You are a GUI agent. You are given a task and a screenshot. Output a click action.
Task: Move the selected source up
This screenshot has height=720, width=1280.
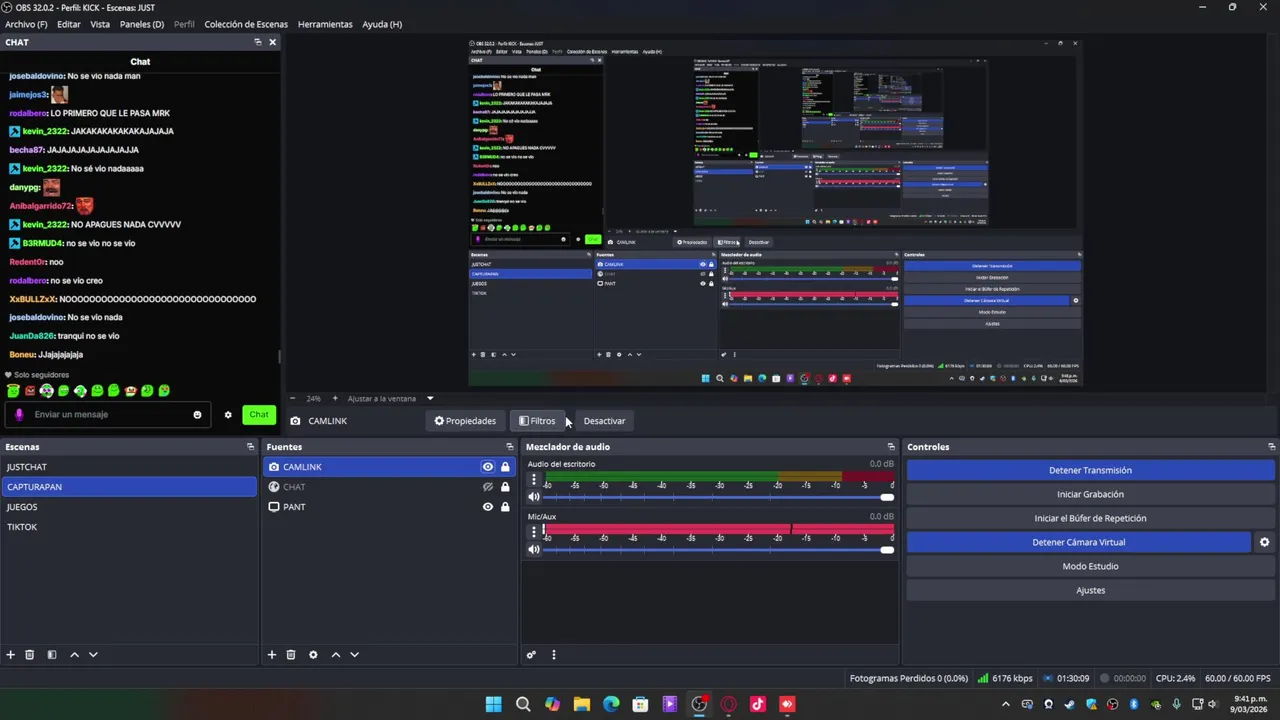click(x=336, y=655)
